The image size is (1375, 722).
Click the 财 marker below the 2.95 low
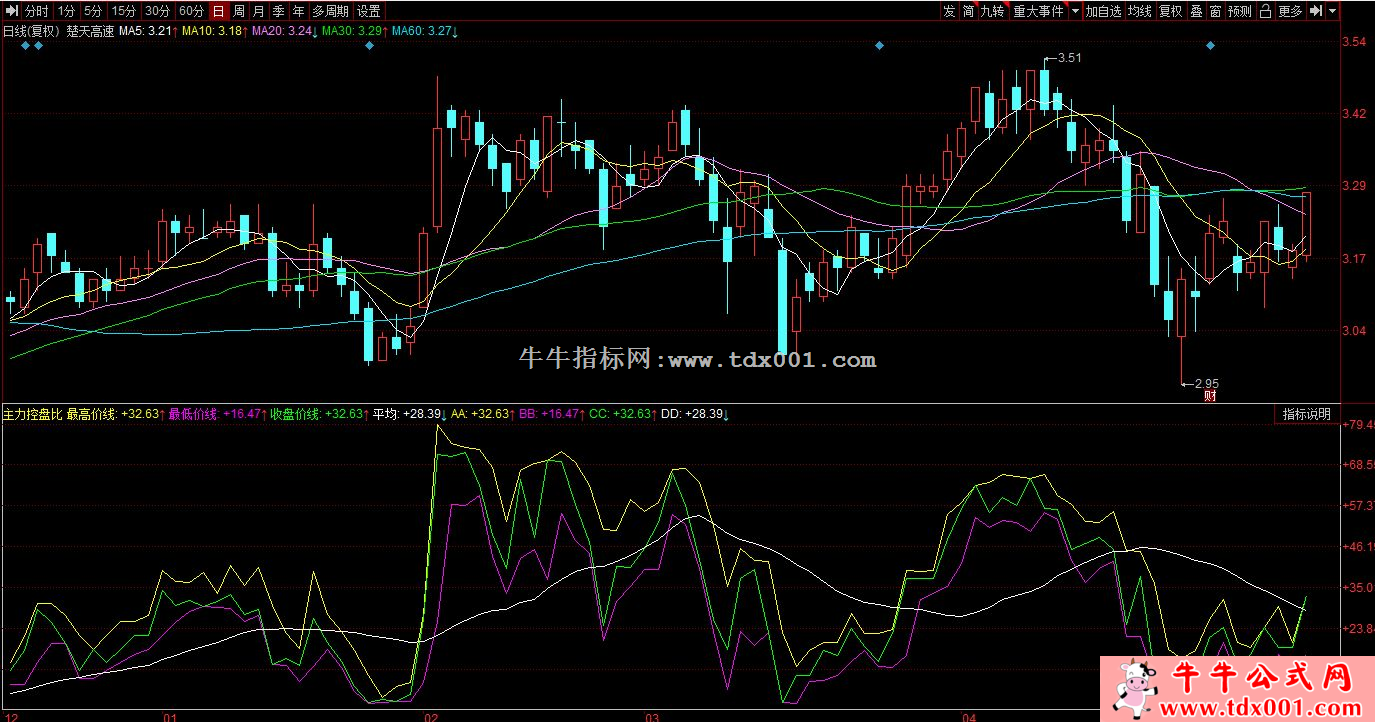point(1210,395)
